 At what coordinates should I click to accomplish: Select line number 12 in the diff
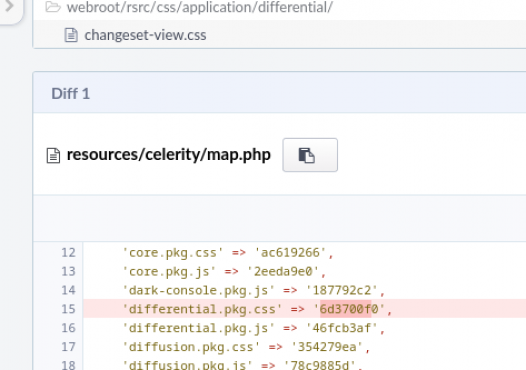click(68, 253)
